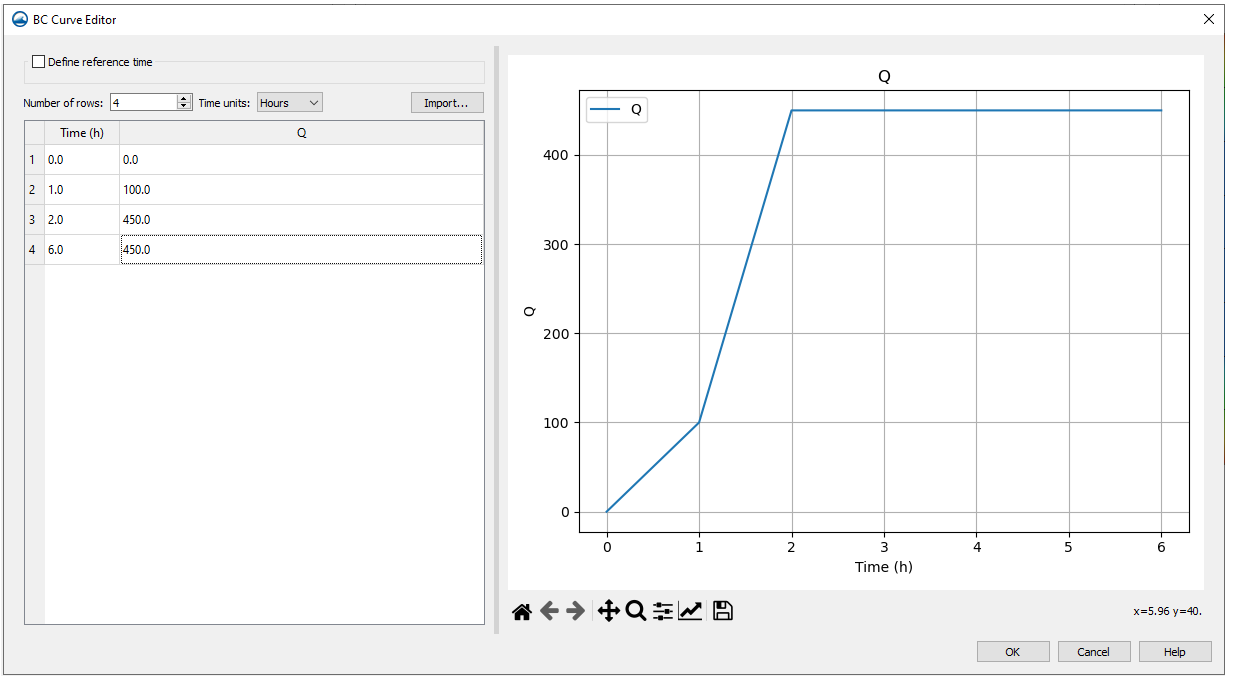The height and width of the screenshot is (686, 1236).
Task: Select row header 2
Action: [34, 190]
